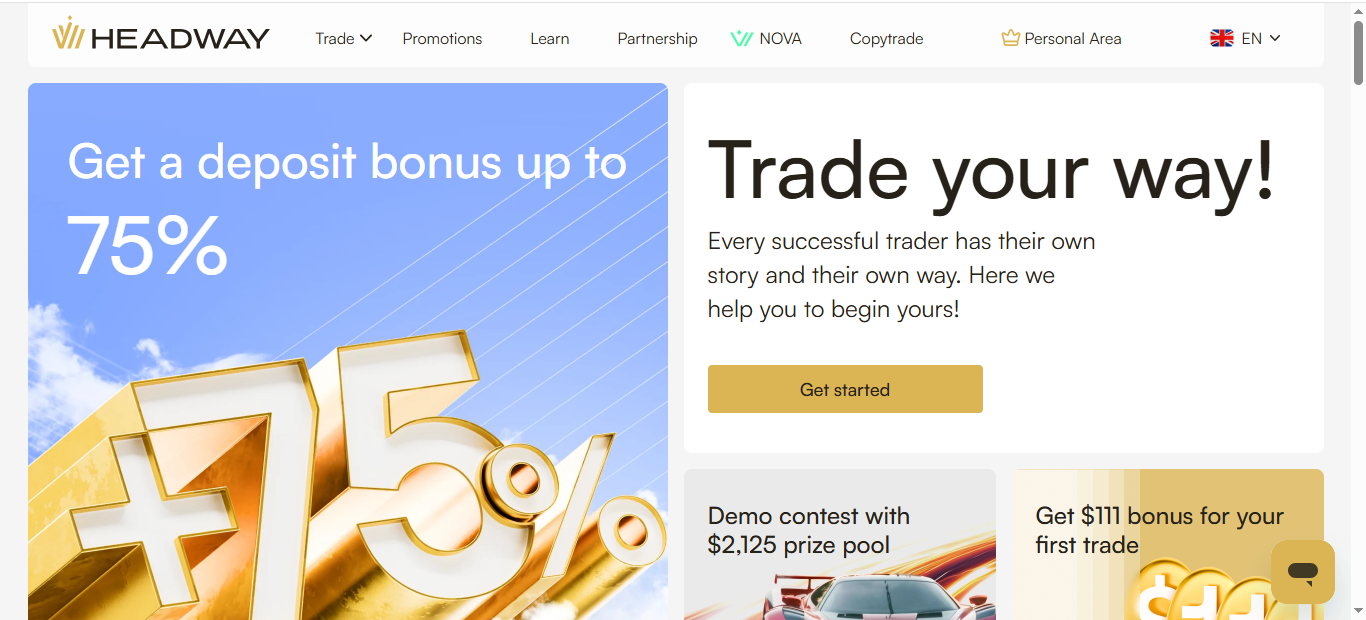The height and width of the screenshot is (620, 1366).
Task: Click the NOVA logo icon
Action: point(741,39)
